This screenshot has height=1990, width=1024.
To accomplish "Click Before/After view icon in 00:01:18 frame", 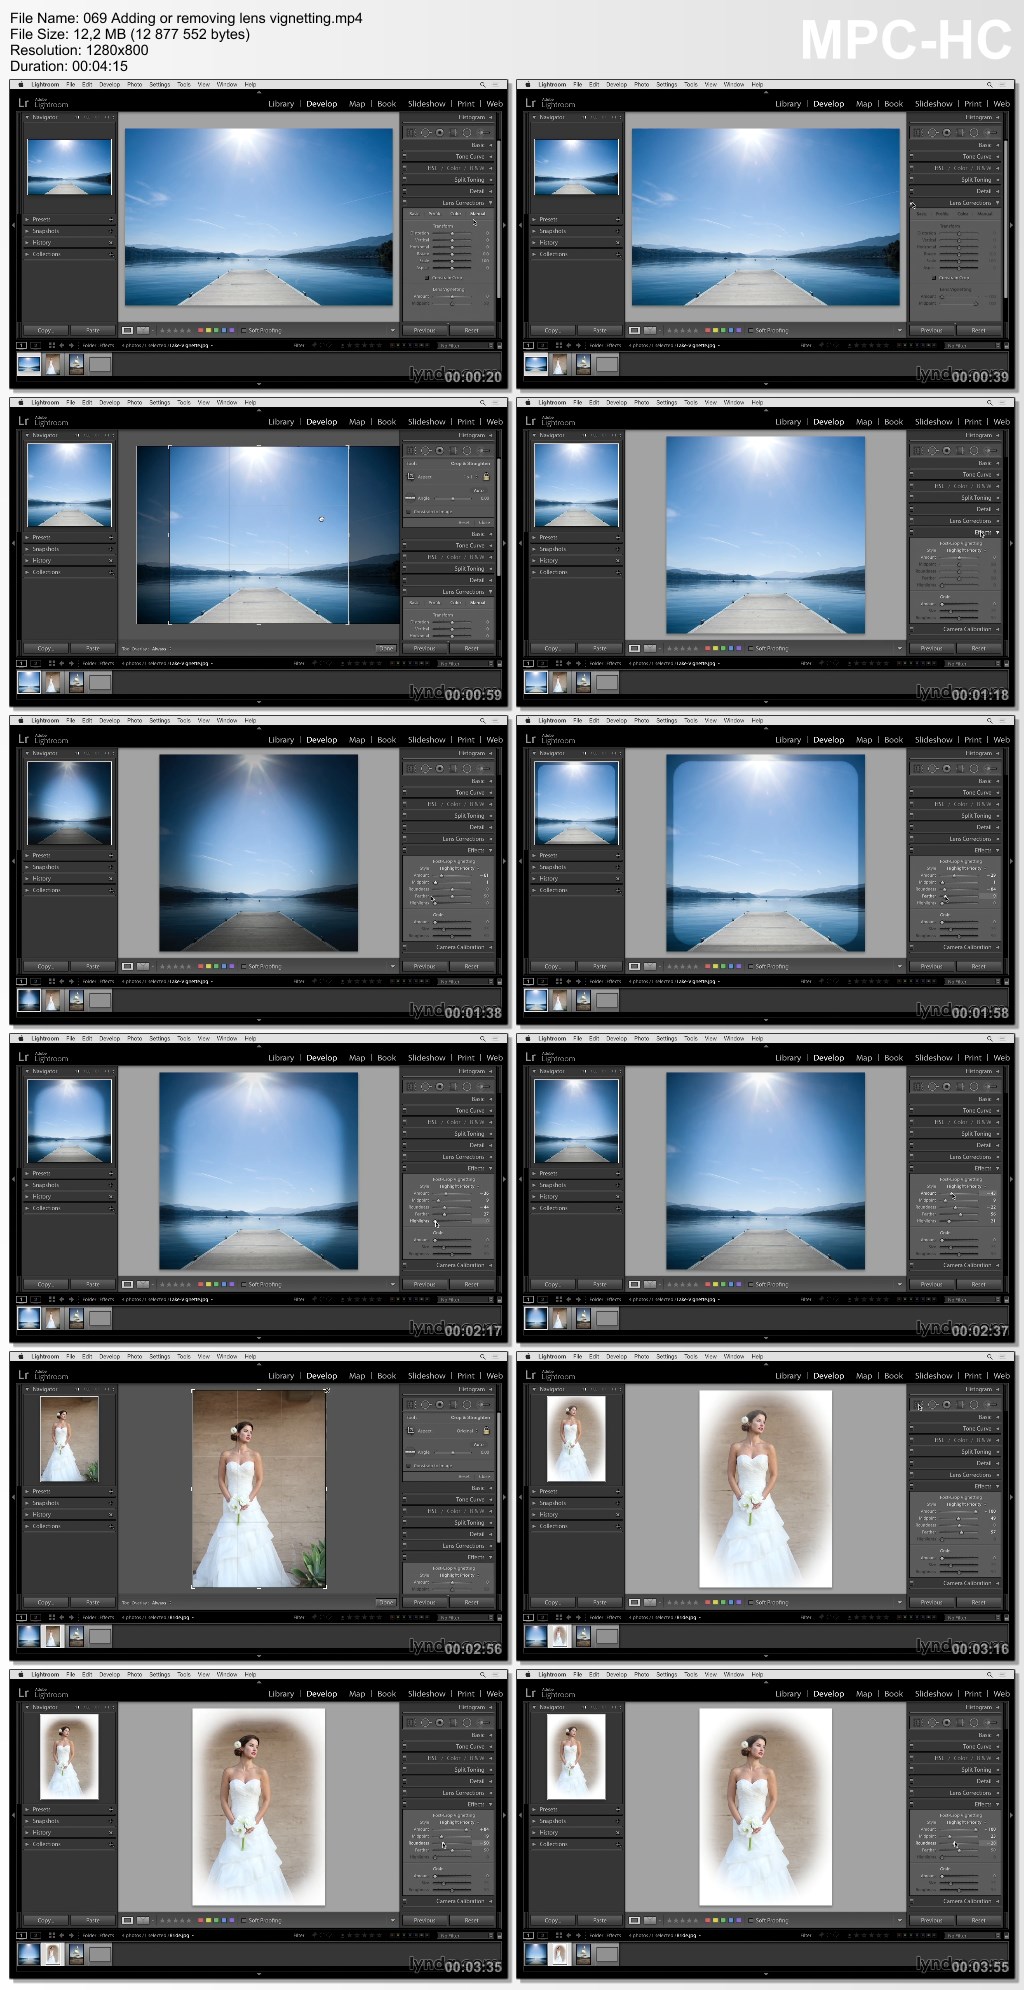I will tap(651, 648).
